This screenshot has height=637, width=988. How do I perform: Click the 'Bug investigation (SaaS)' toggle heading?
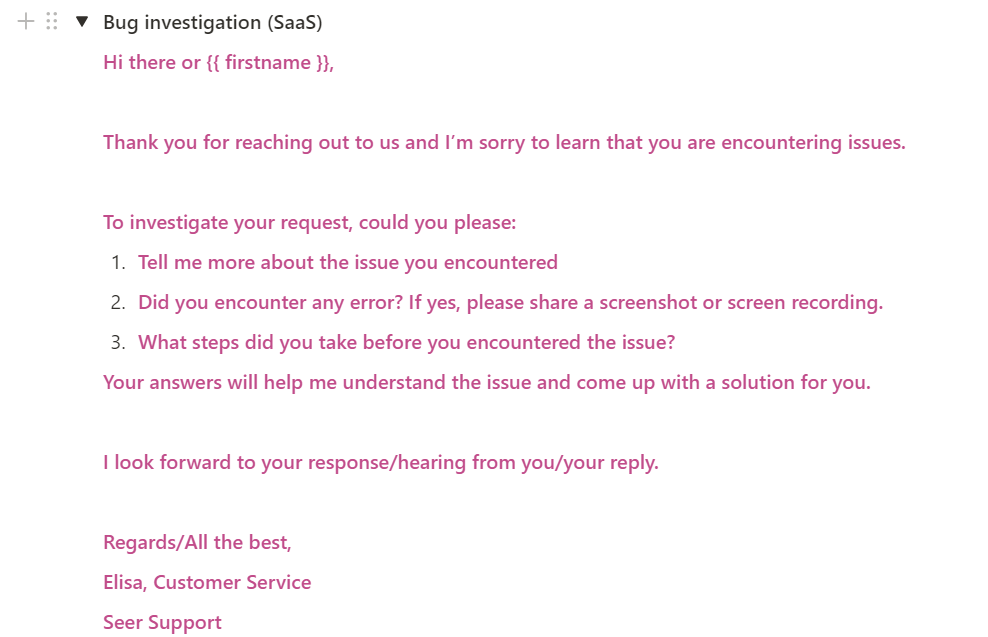(x=212, y=23)
